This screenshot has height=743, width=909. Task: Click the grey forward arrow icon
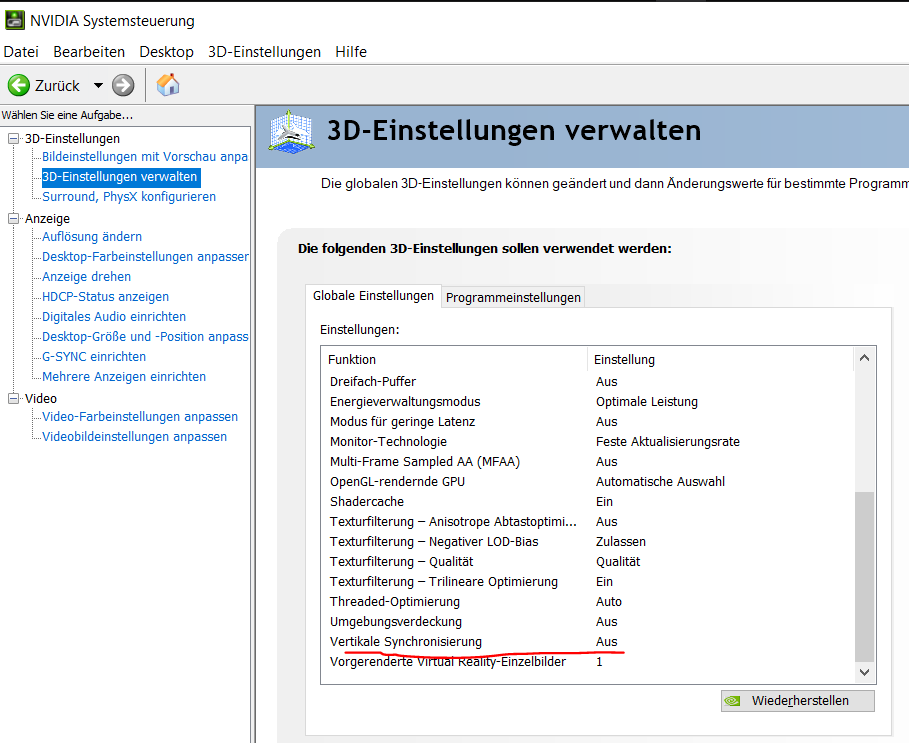pos(123,85)
